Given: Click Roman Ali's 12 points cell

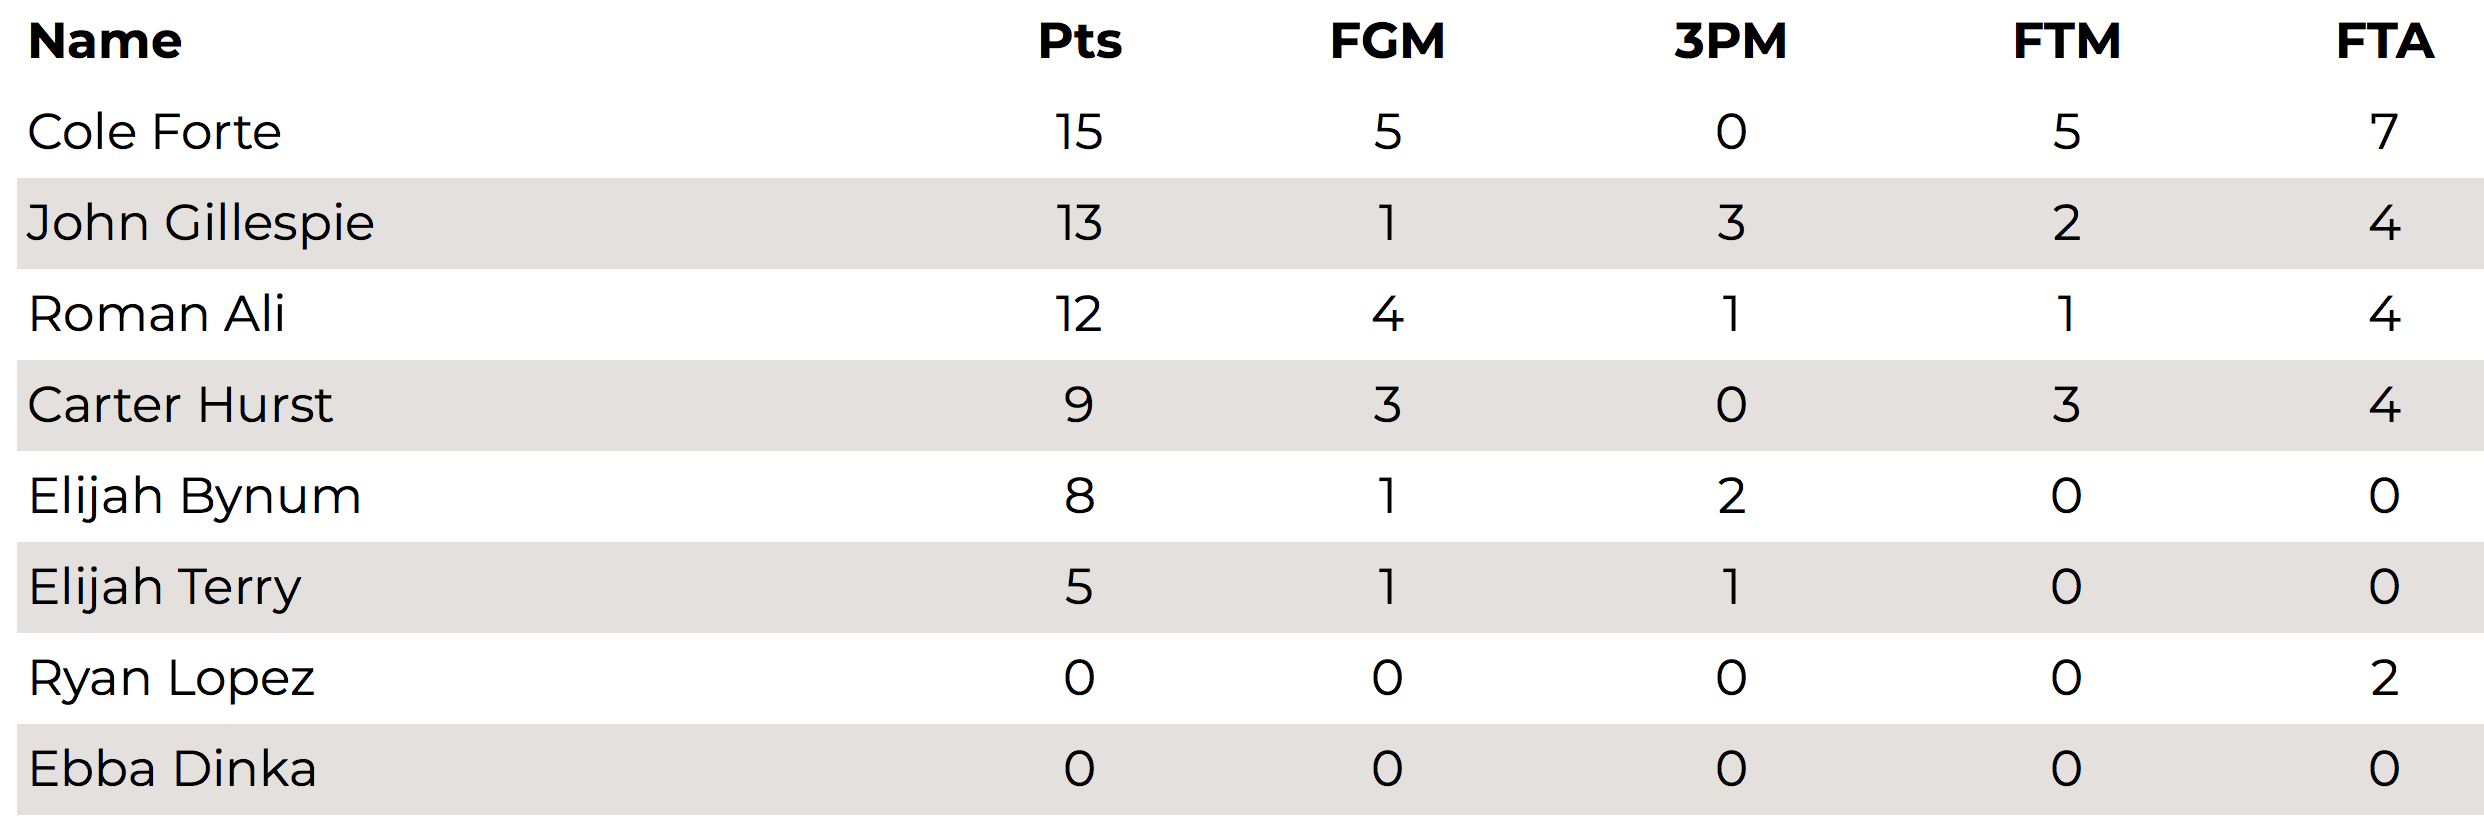Looking at the screenshot, I should pos(1079,314).
